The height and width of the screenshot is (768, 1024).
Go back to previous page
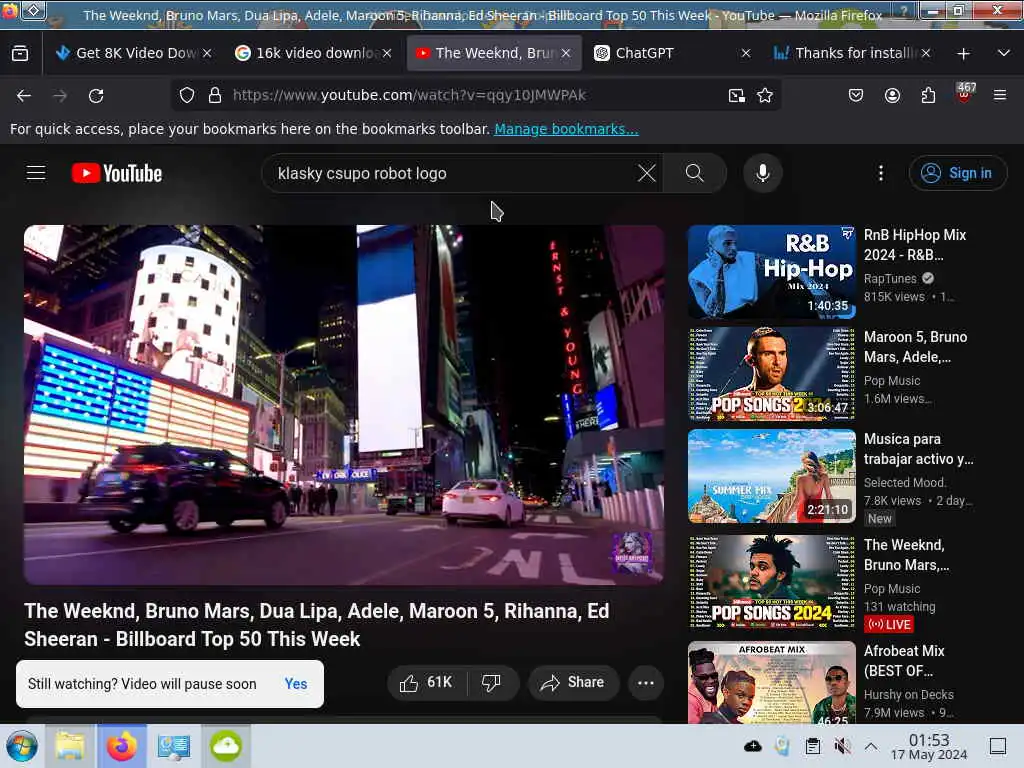pyautogui.click(x=24, y=96)
